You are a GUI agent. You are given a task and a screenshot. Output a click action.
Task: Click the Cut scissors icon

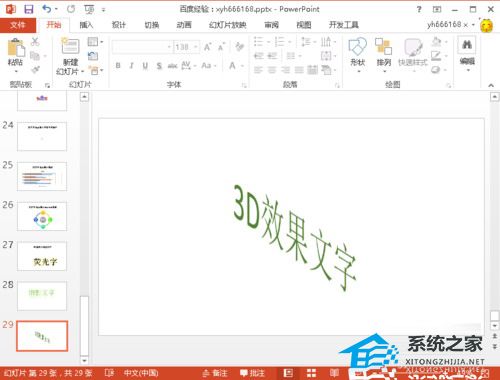[x=35, y=42]
